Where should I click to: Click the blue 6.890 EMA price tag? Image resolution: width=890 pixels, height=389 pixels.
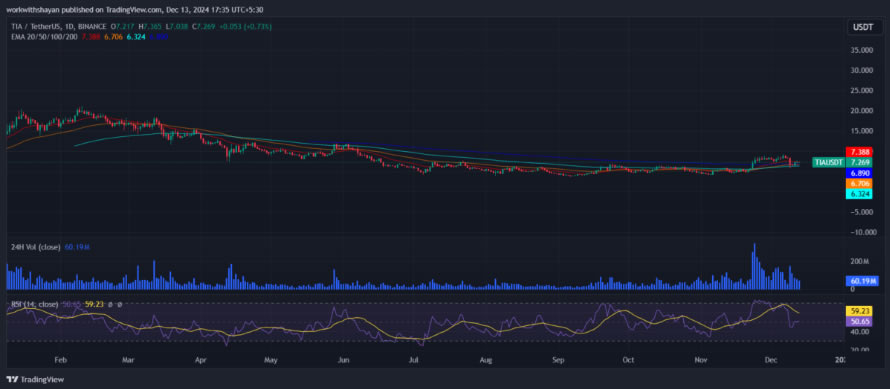[x=859, y=173]
